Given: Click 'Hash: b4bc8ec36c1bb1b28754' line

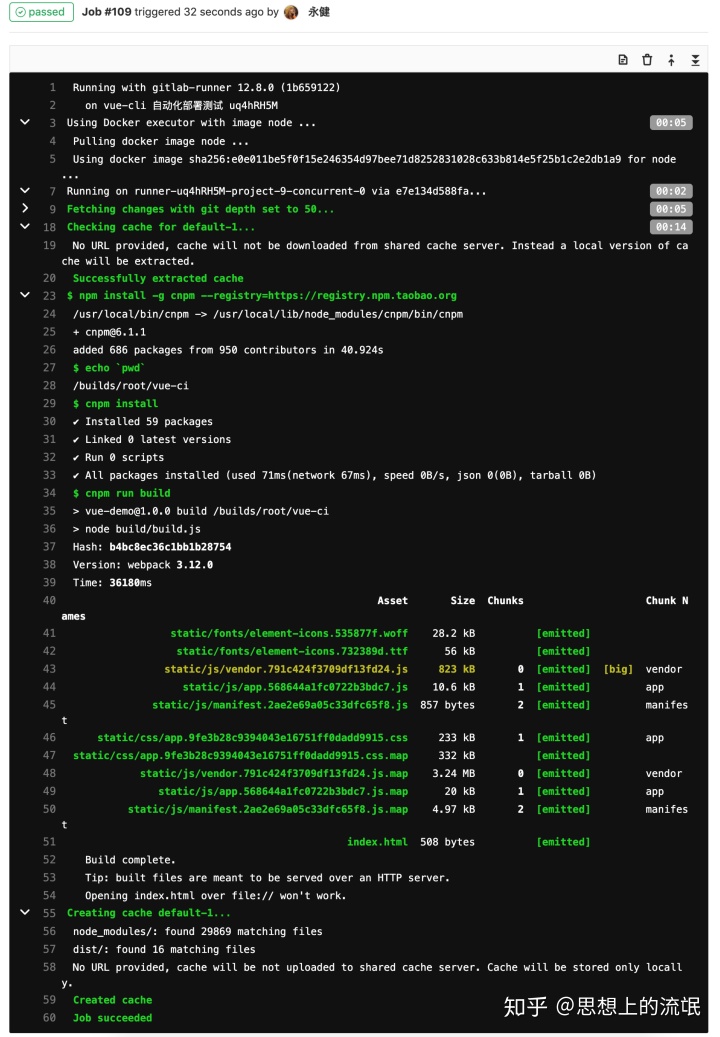Looking at the screenshot, I should click(x=152, y=547).
